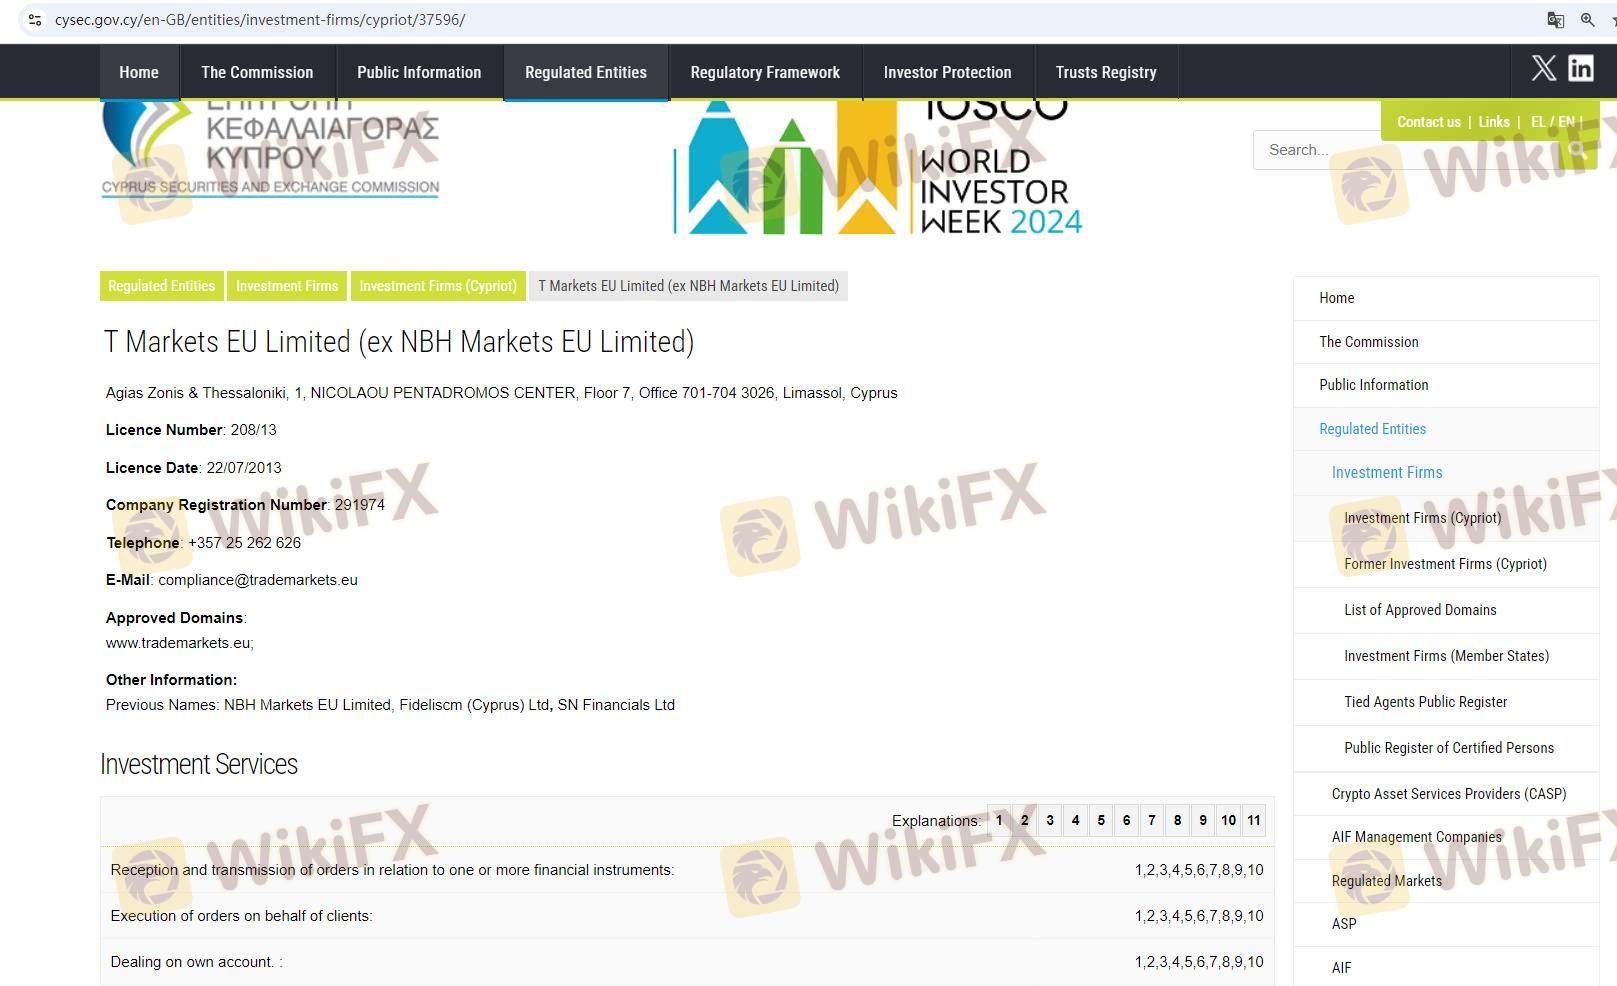Click the page heading T Markets EU Limited
Screen dimensions: 1617x986
pyautogui.click(x=399, y=342)
